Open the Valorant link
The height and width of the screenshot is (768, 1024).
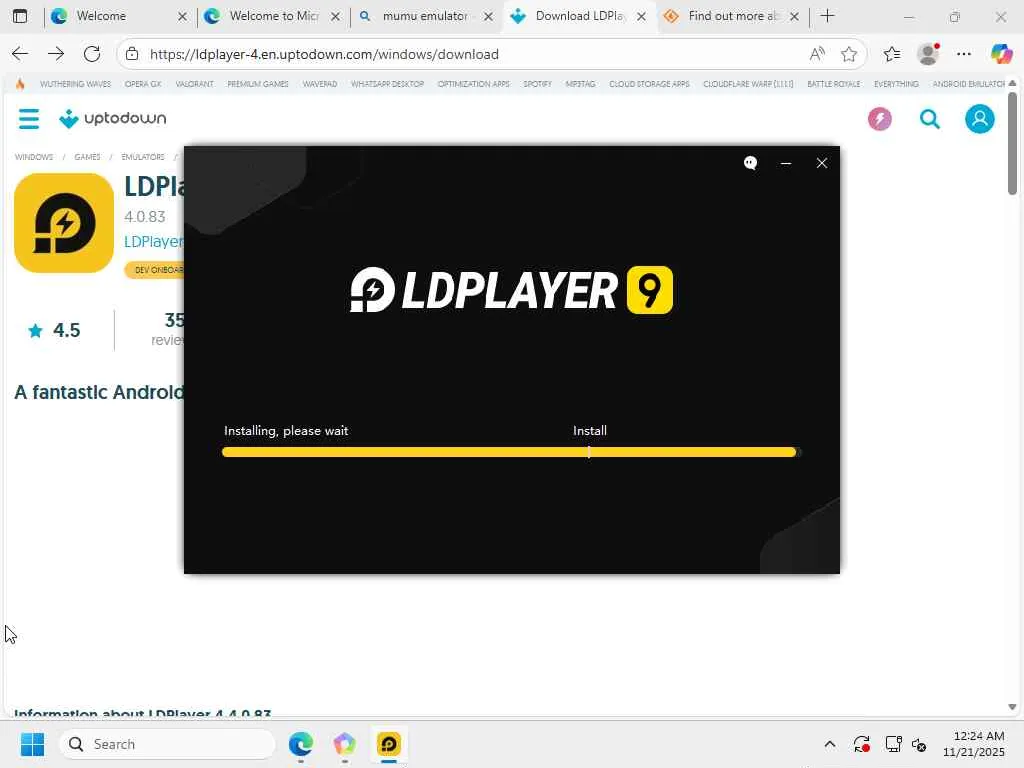point(195,84)
